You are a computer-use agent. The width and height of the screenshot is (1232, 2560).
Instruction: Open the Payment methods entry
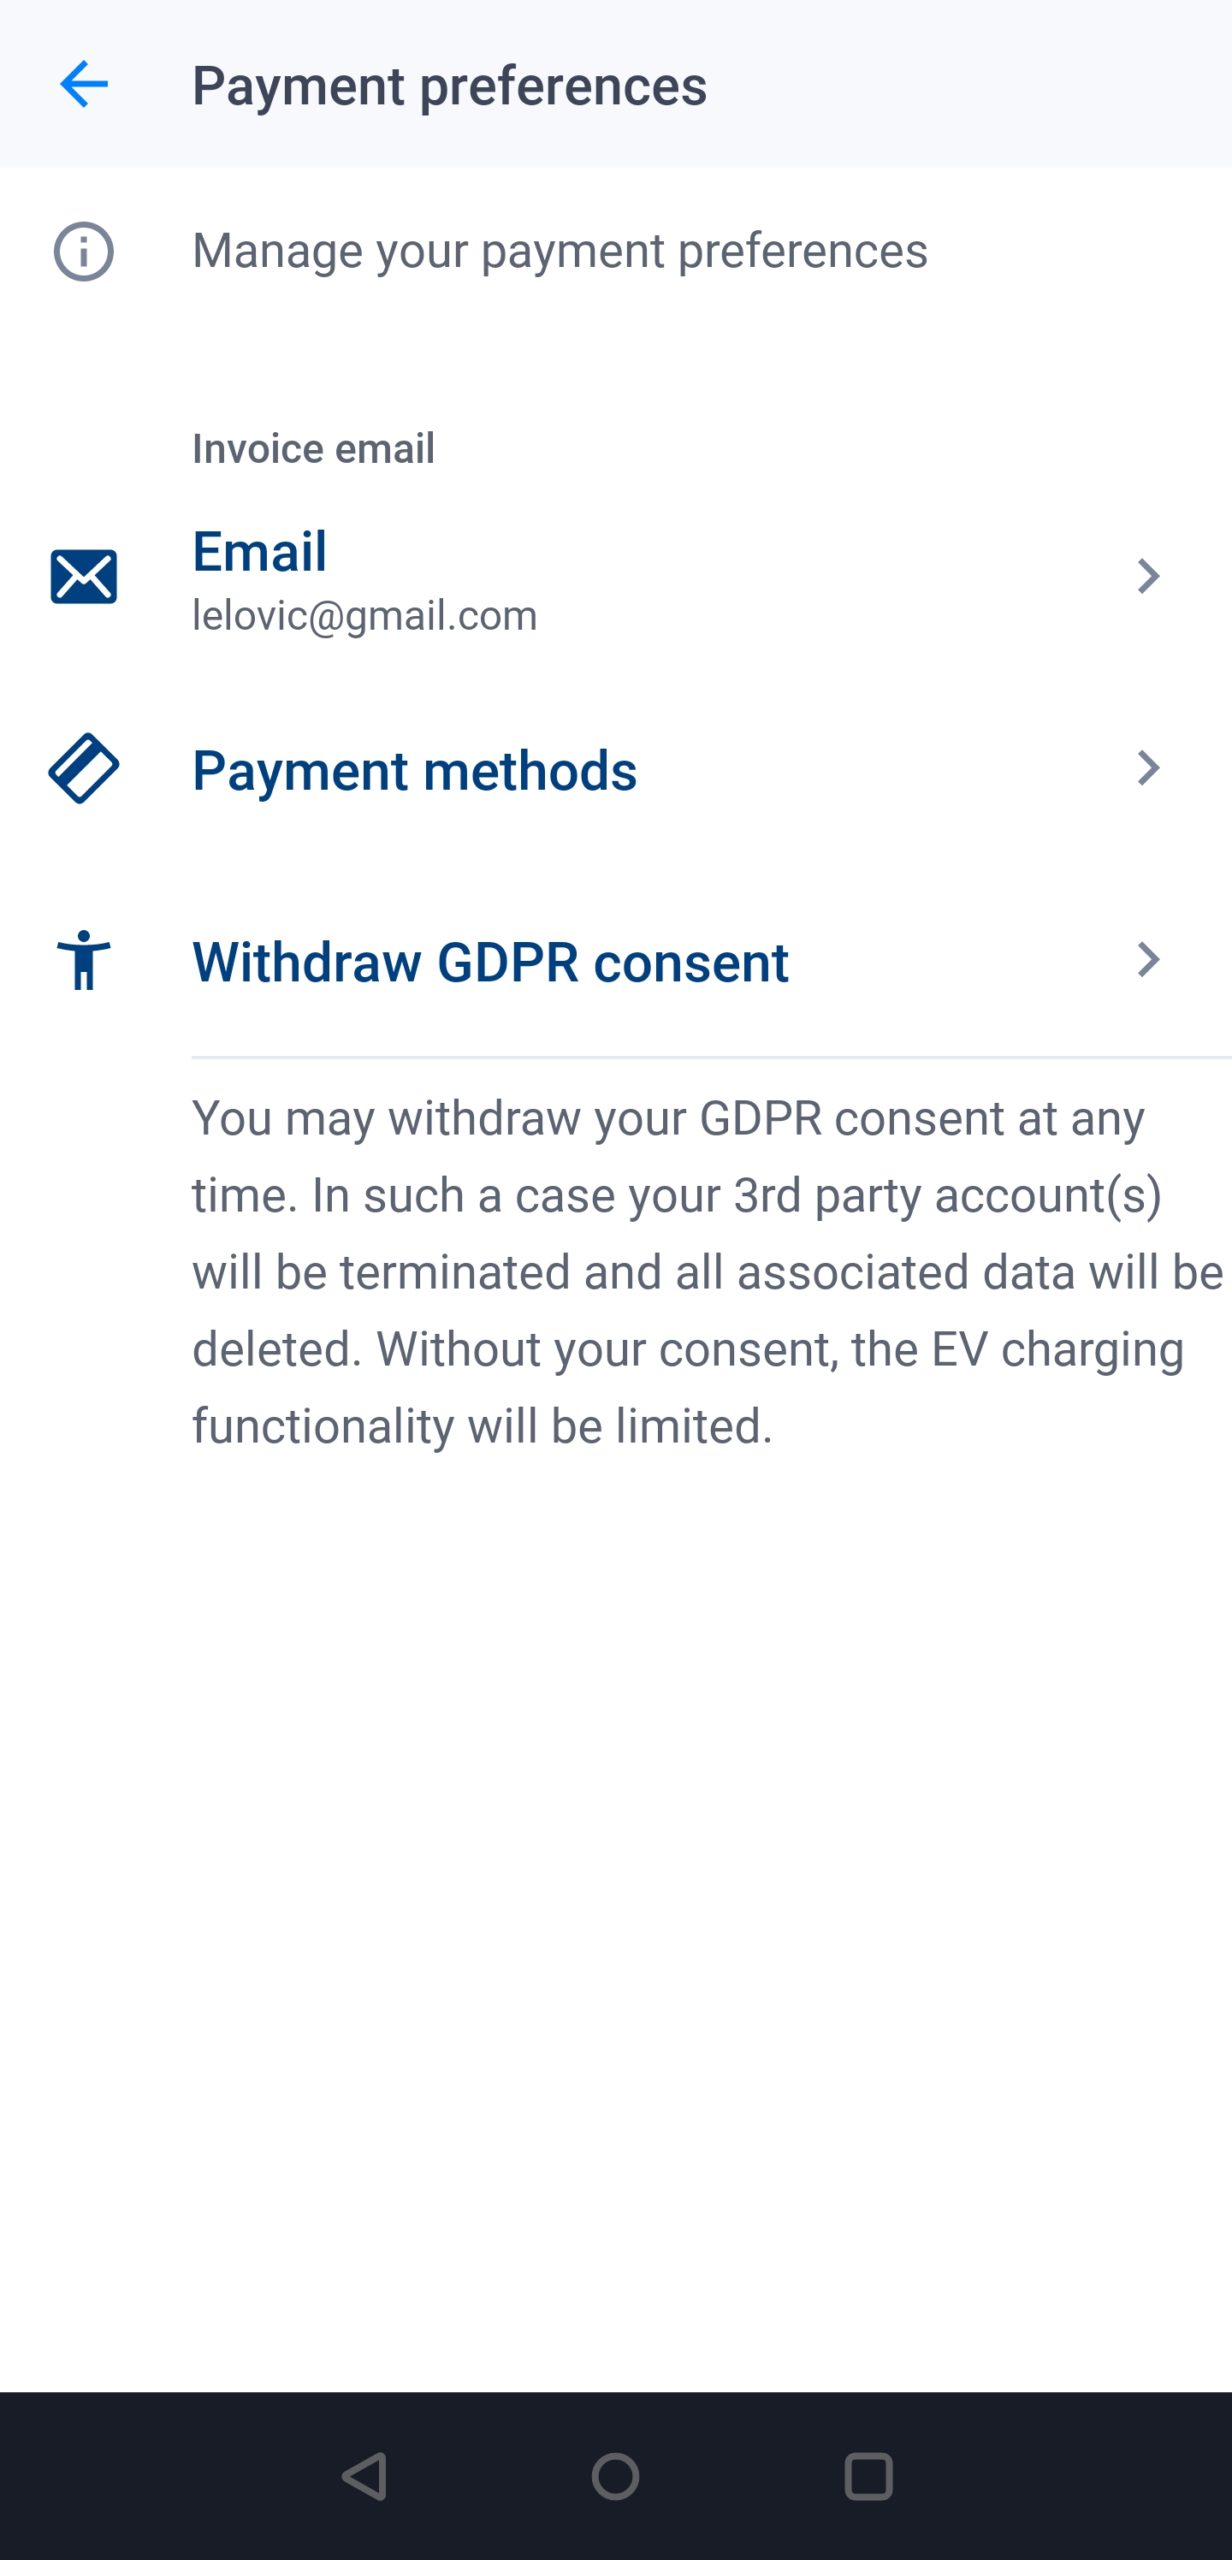414,770
